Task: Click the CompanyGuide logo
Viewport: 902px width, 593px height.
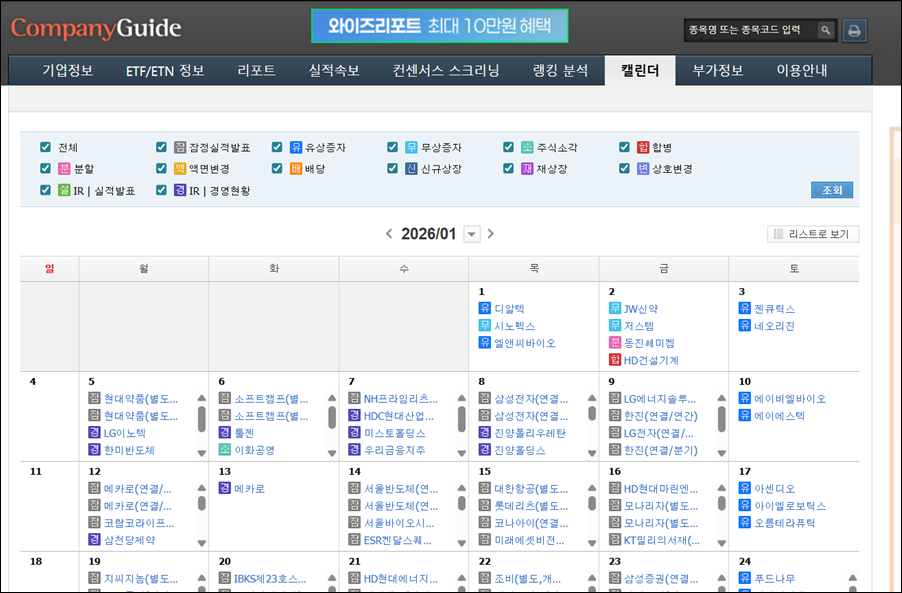Action: coord(96,28)
